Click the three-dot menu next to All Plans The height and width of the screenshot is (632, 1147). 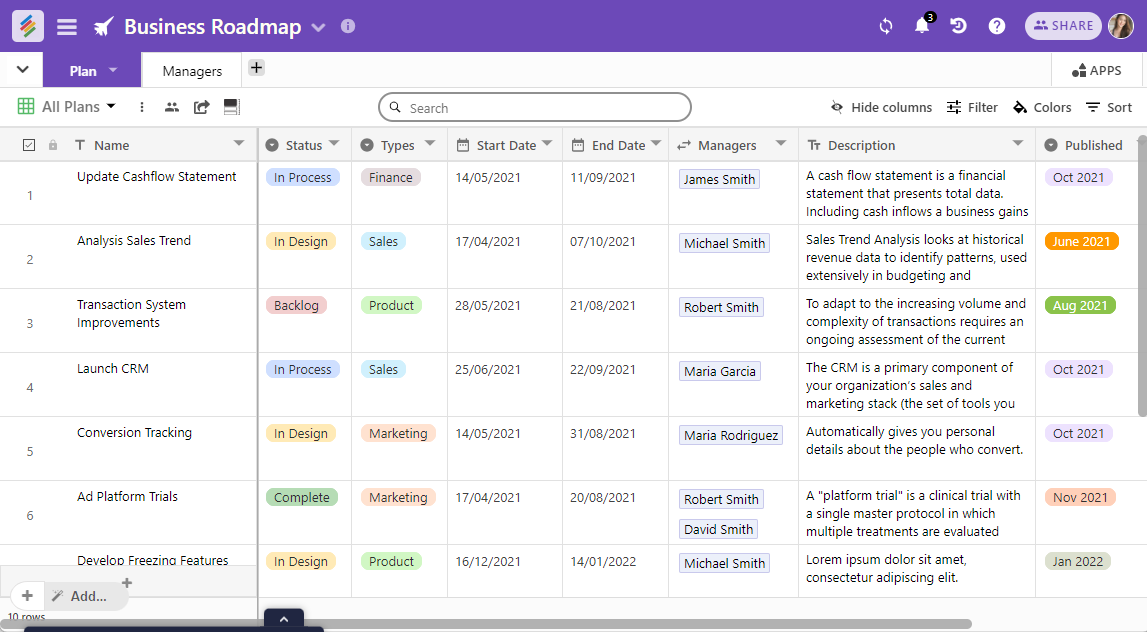pyautogui.click(x=142, y=107)
